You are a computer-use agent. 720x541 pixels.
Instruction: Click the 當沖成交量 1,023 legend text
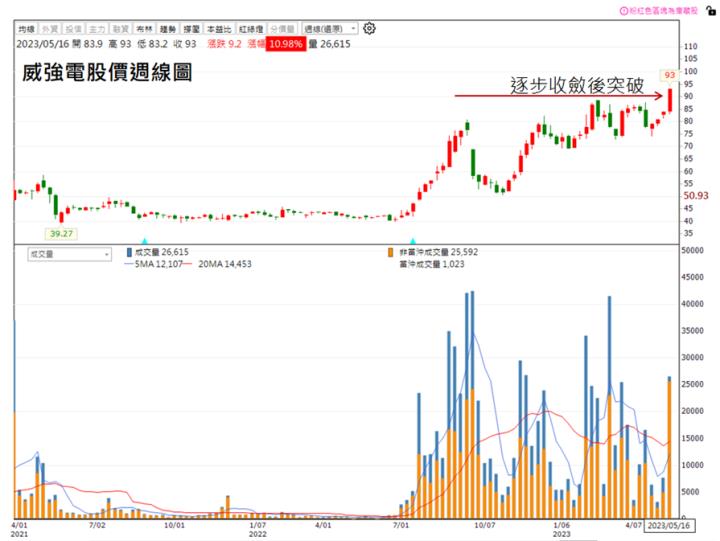point(432,264)
